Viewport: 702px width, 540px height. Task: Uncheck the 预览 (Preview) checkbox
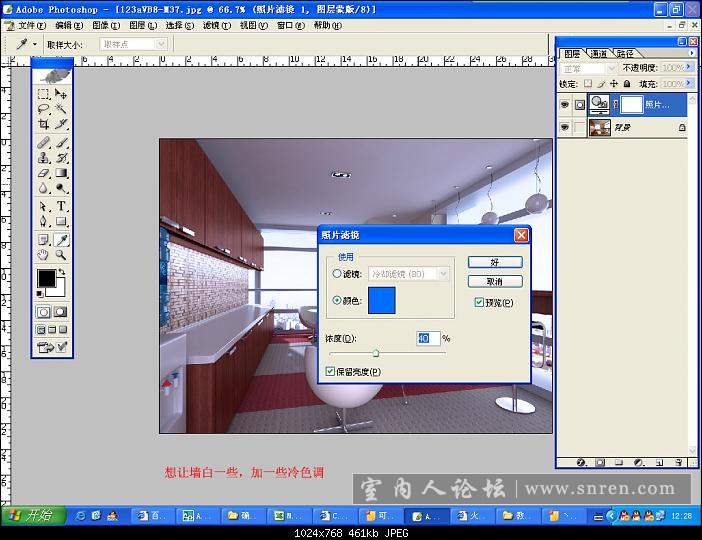479,302
